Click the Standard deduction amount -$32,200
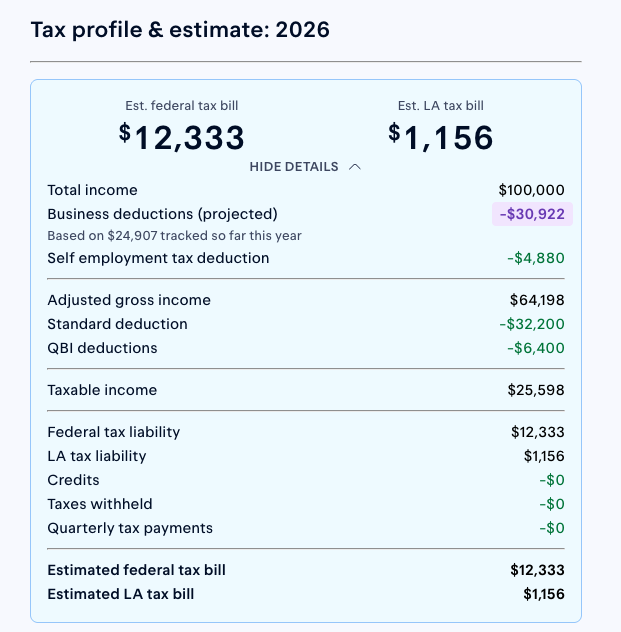 [x=532, y=324]
